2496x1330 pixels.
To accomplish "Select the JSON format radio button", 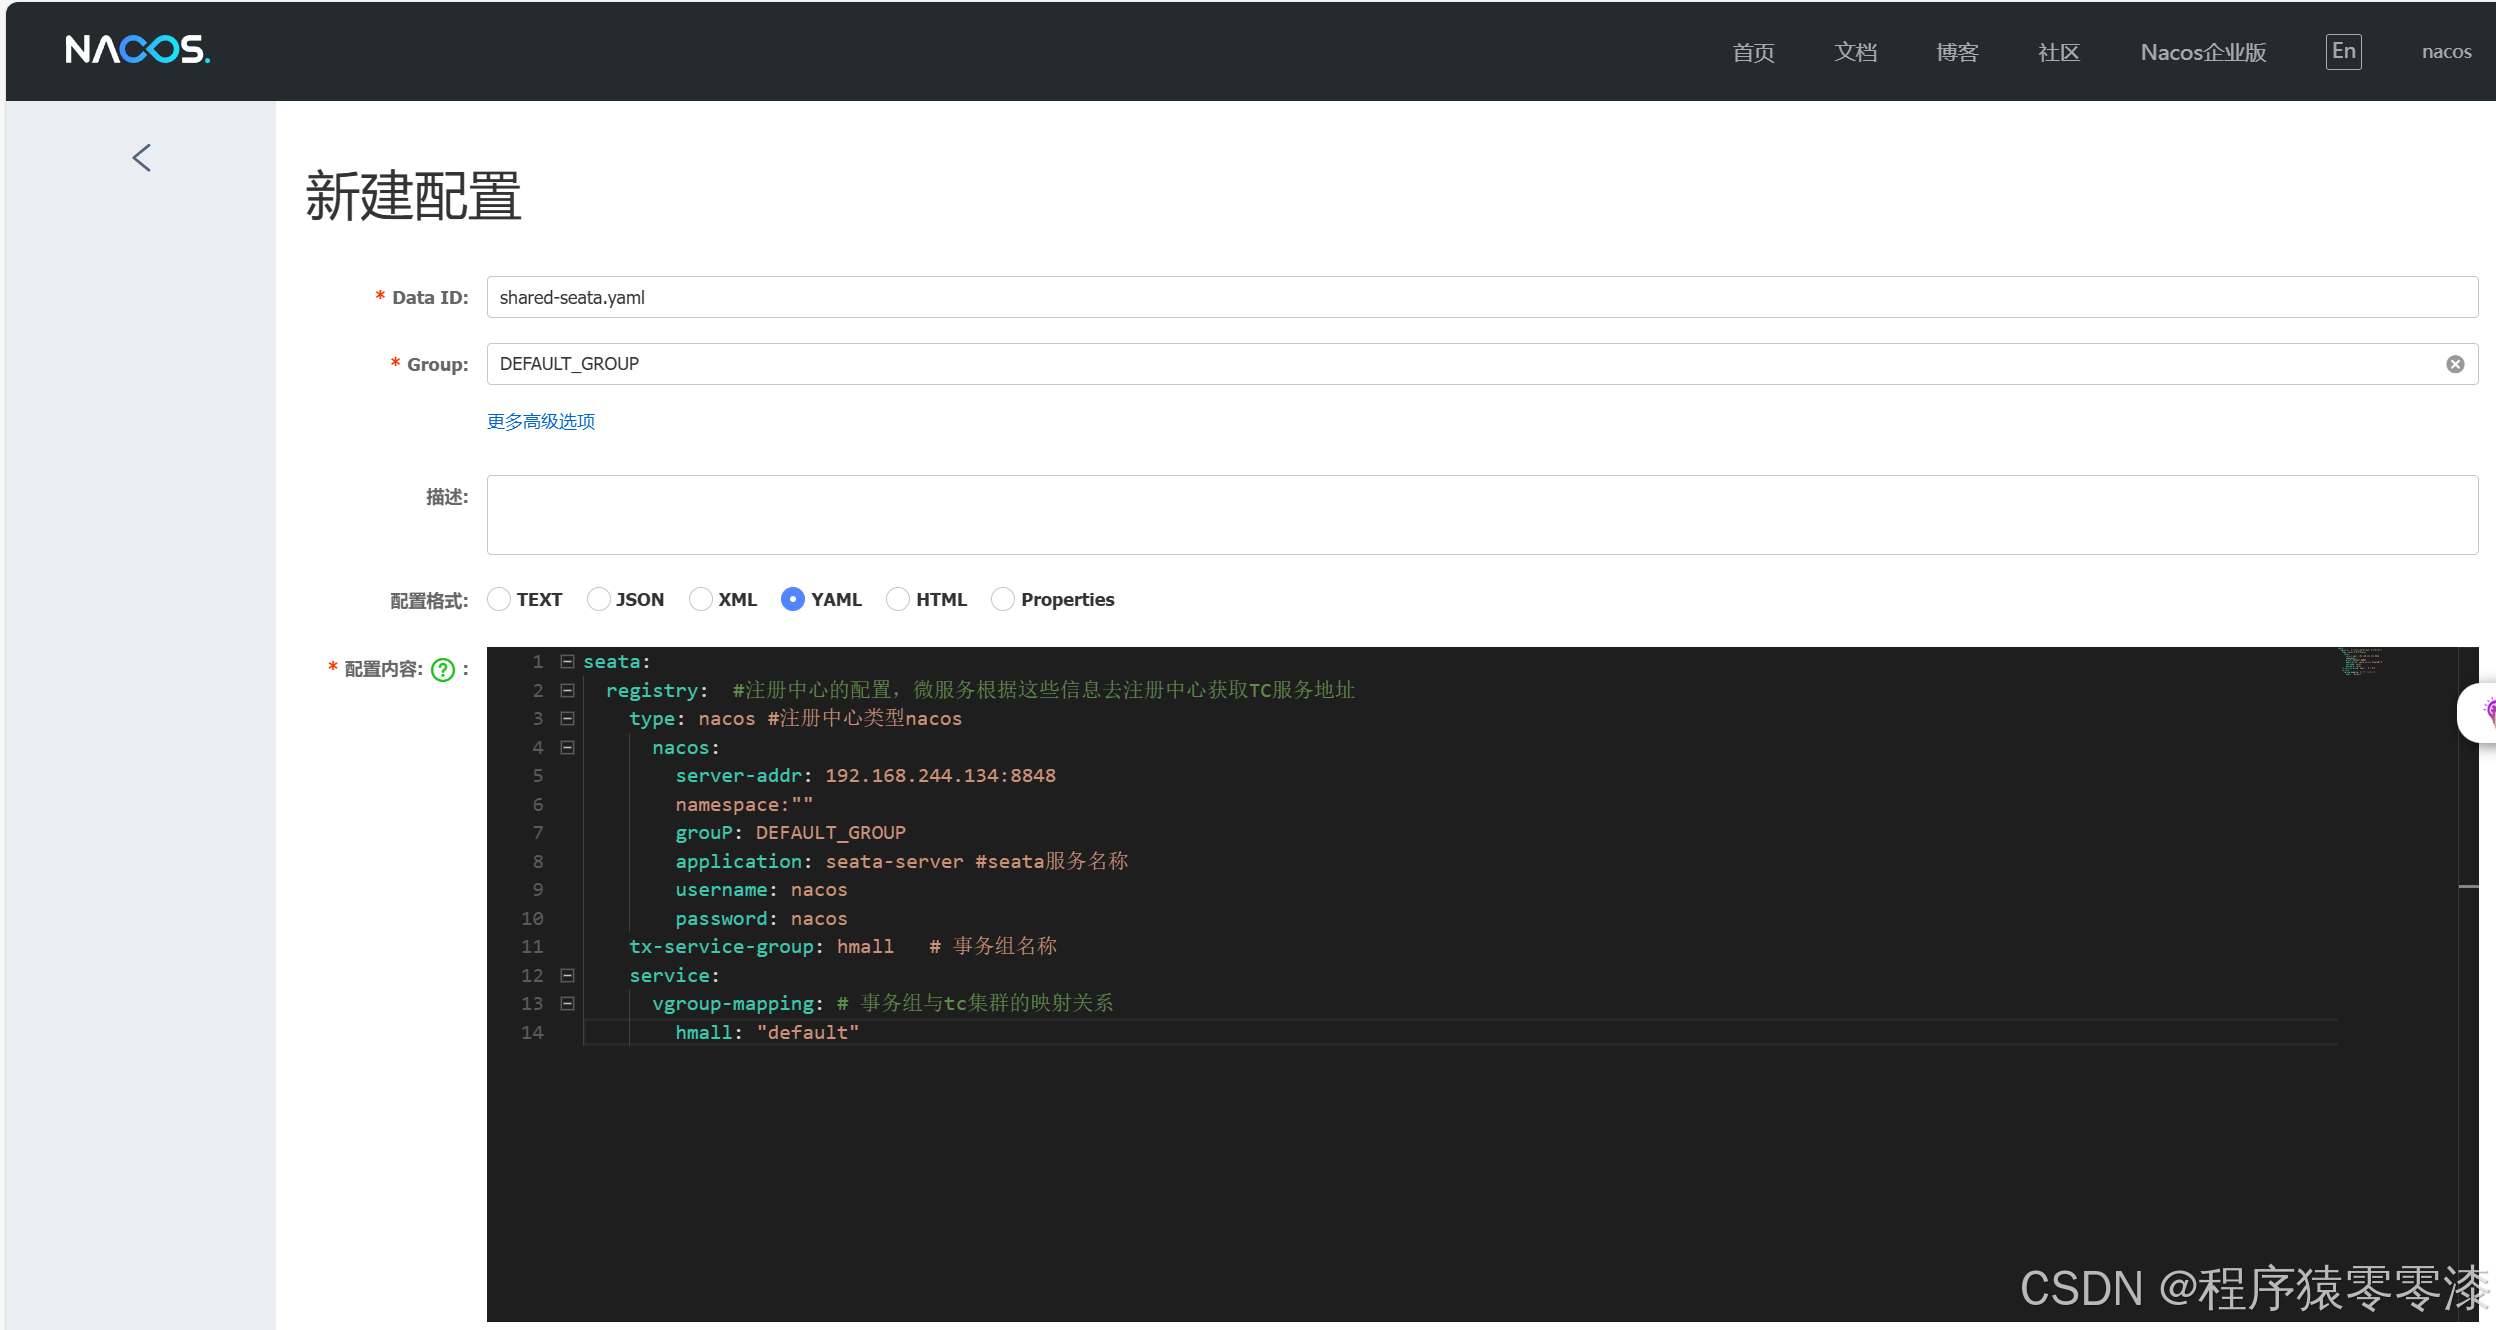I will (598, 599).
